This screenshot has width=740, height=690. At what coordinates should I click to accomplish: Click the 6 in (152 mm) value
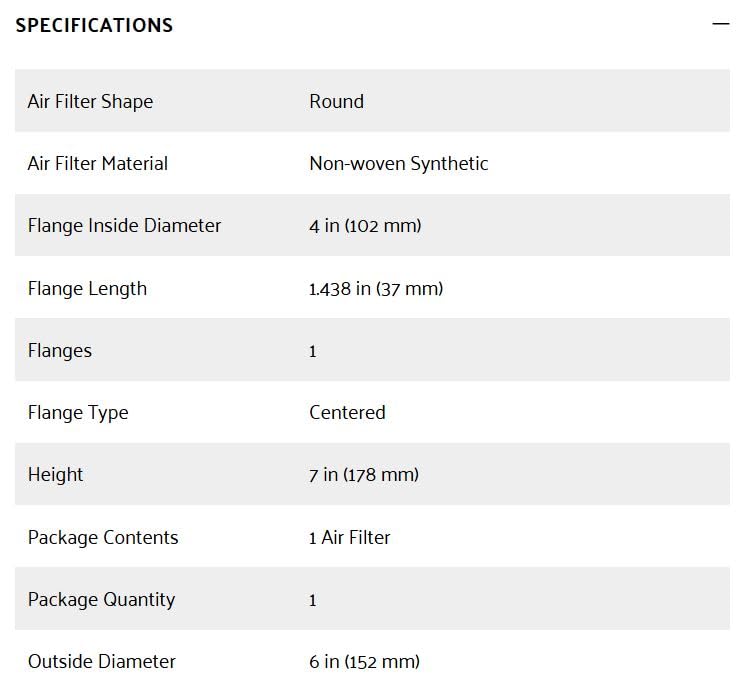[364, 661]
